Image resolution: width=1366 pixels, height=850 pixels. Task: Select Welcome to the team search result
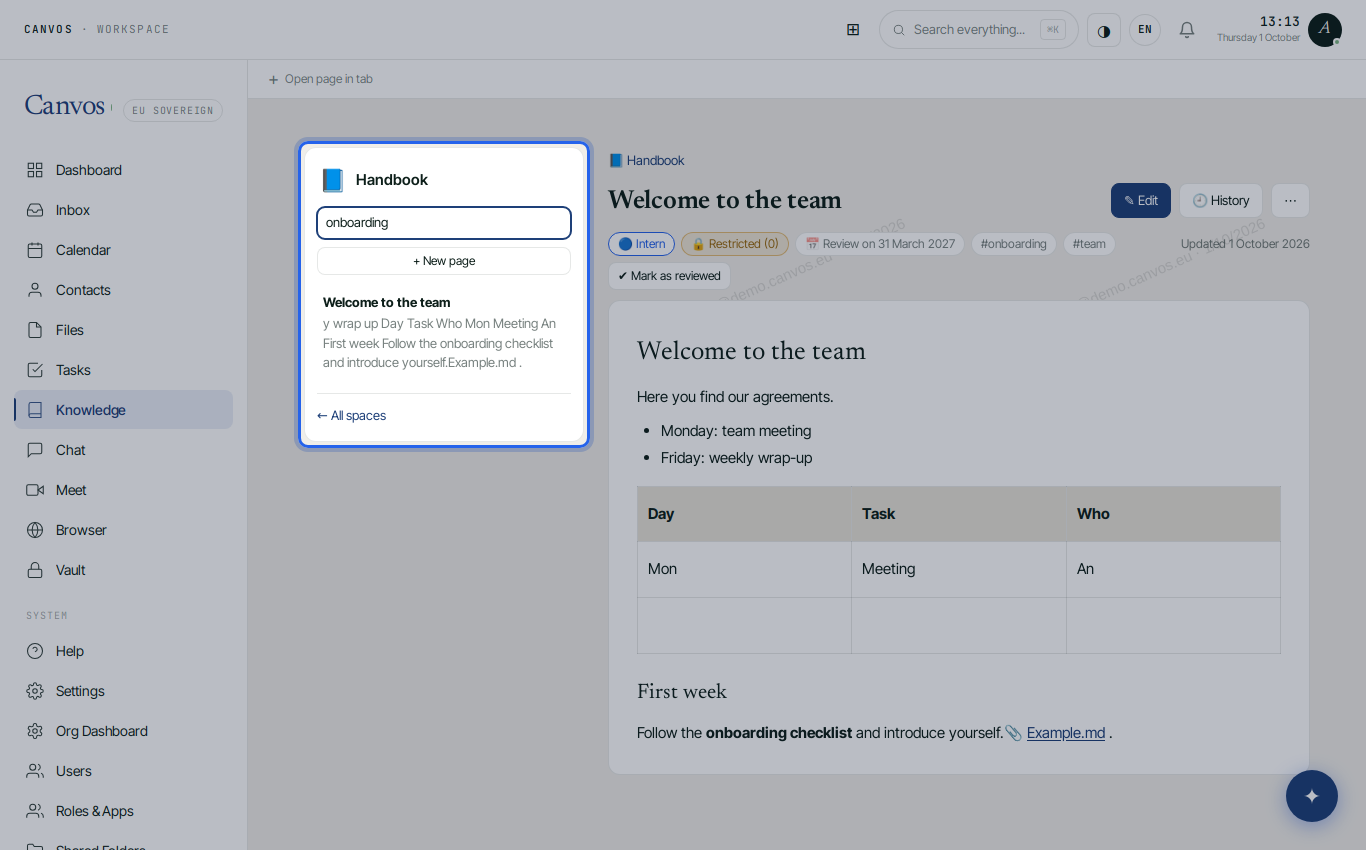coord(444,332)
